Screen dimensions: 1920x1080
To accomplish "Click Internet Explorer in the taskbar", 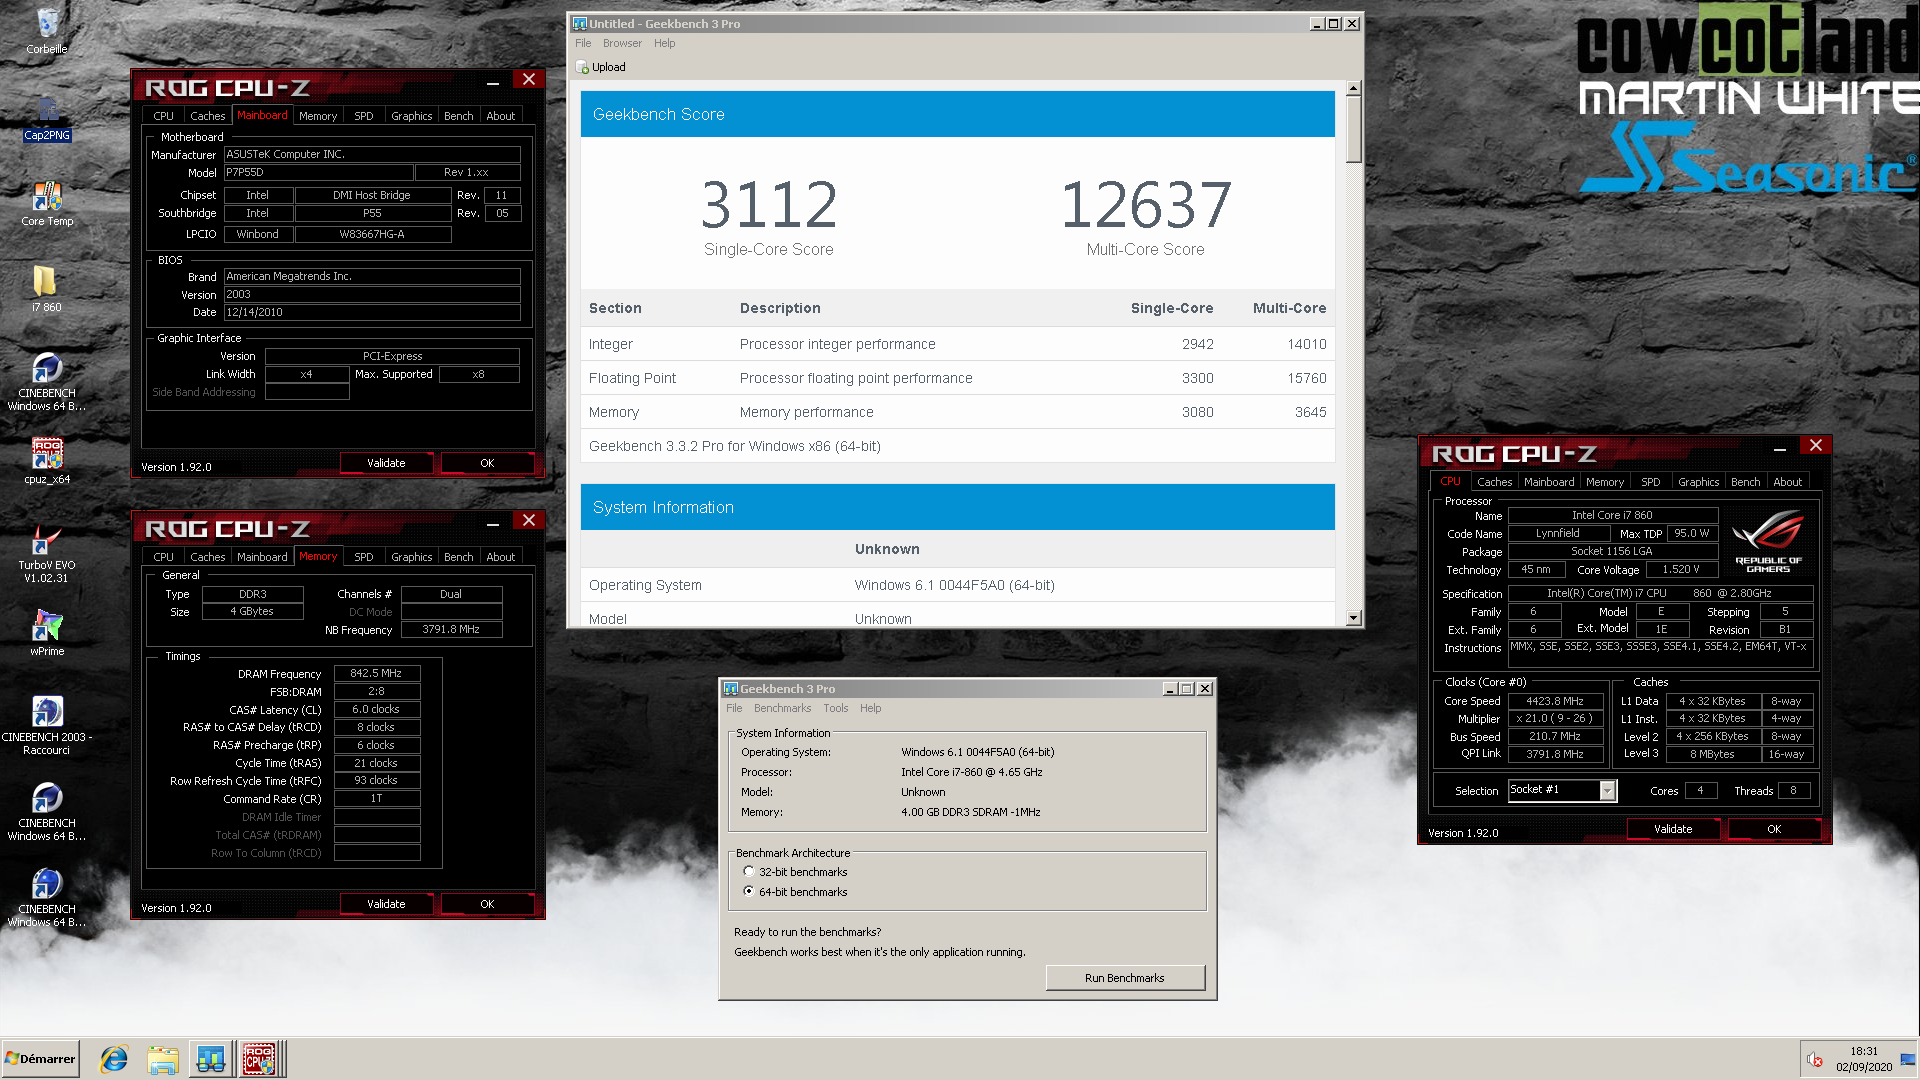I will click(x=114, y=1059).
